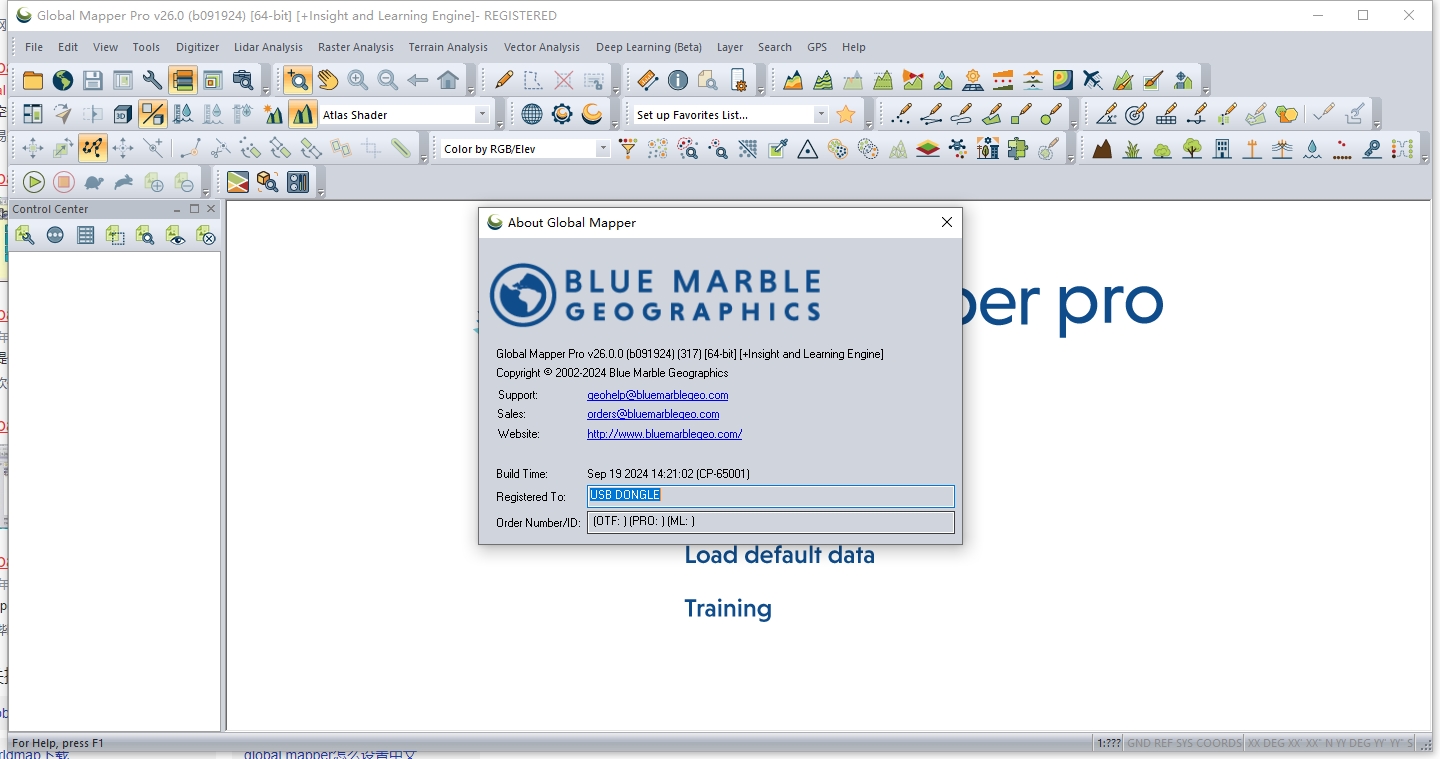Close the Control Center panel

(211, 209)
